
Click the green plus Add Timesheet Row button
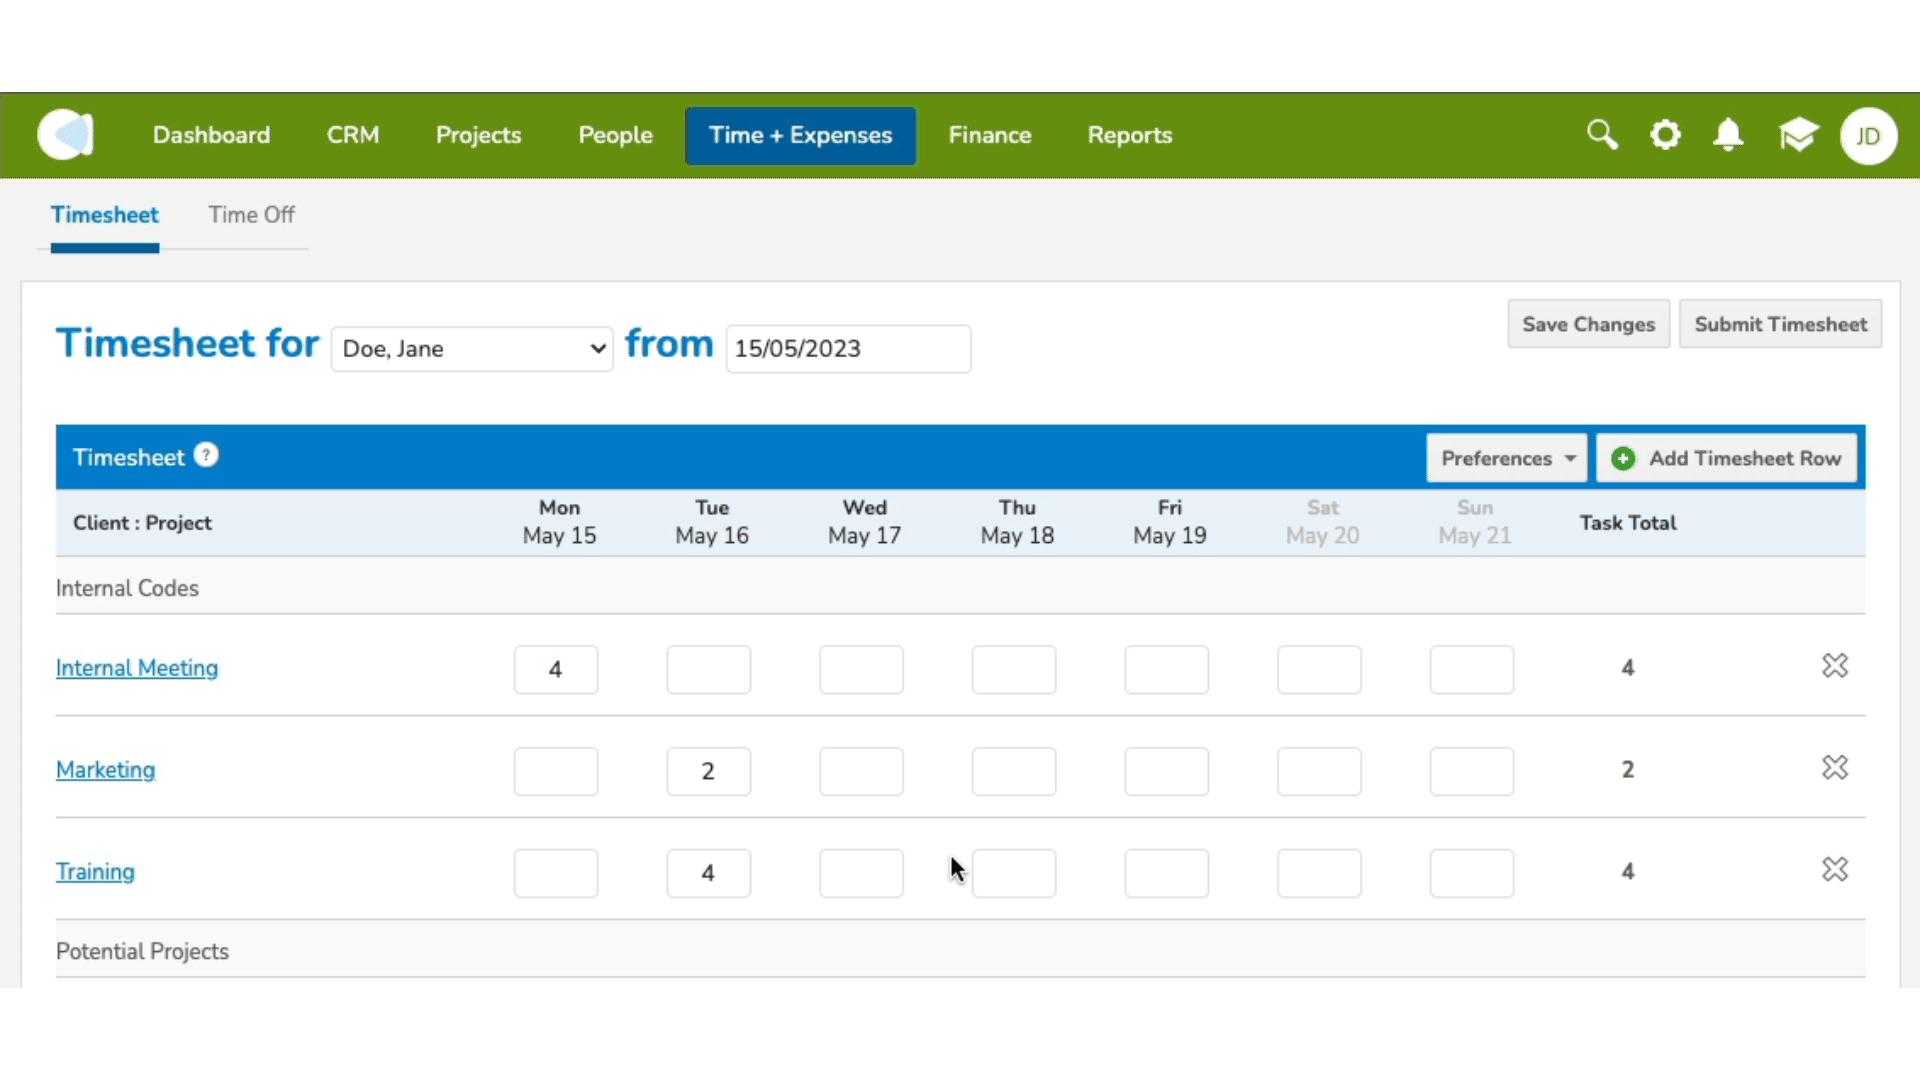pos(1726,458)
